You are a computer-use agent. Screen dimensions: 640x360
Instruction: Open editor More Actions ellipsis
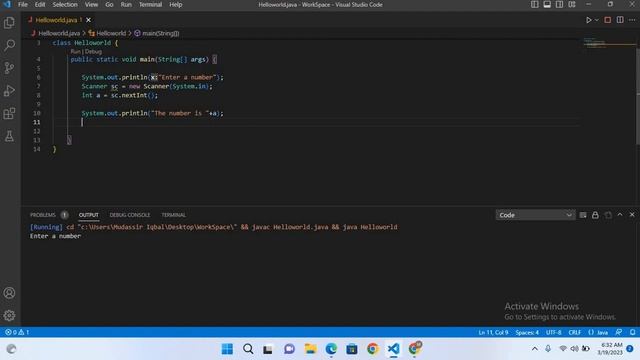tap(632, 20)
